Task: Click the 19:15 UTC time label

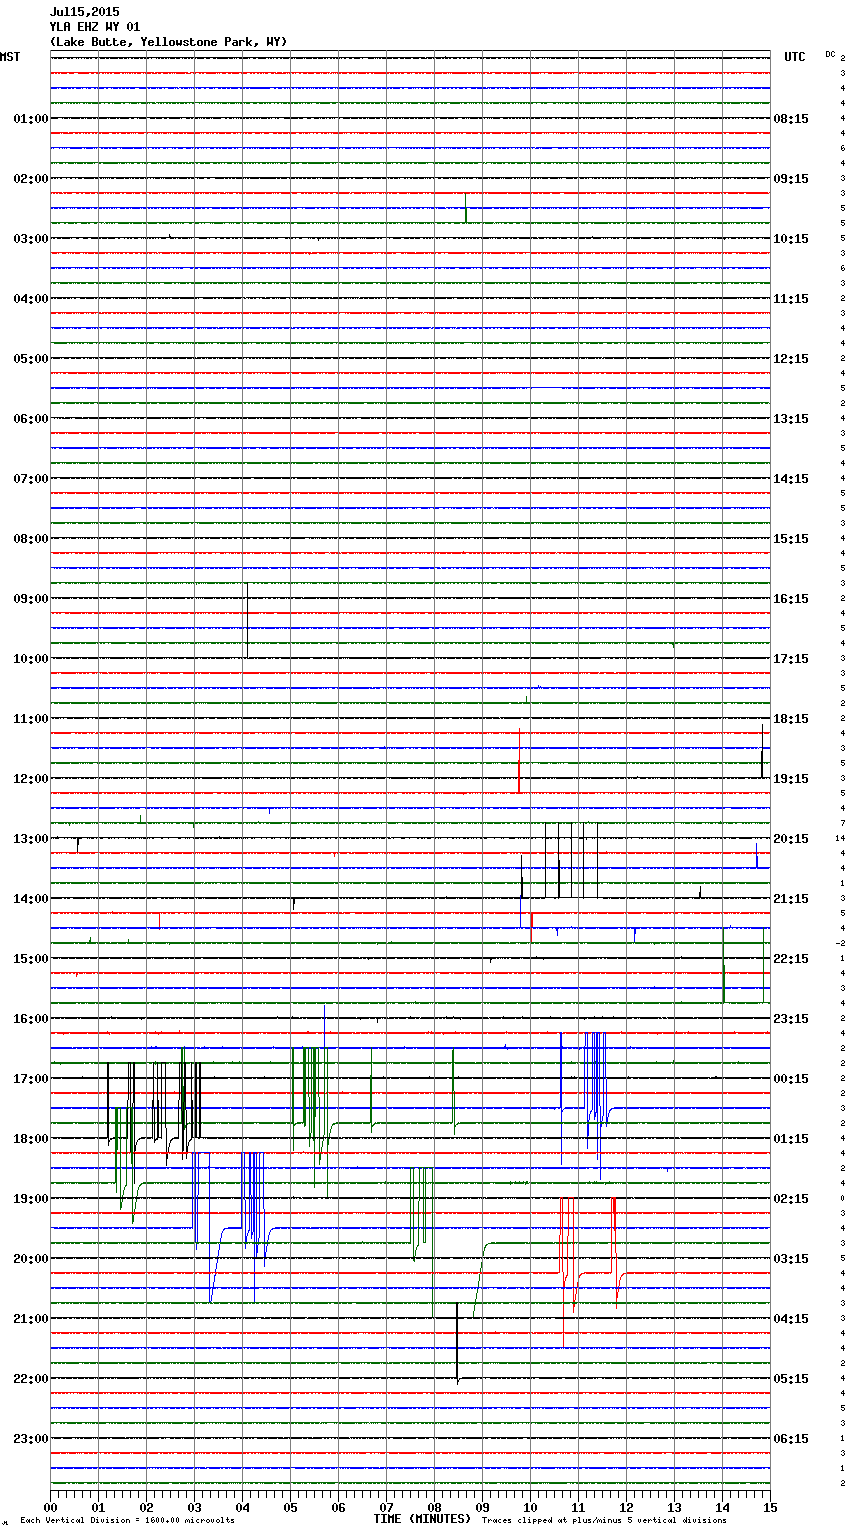Action: tap(791, 779)
